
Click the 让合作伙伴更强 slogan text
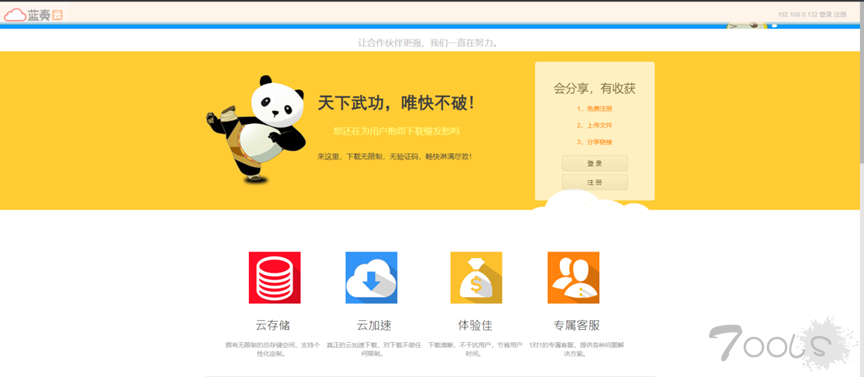point(428,42)
